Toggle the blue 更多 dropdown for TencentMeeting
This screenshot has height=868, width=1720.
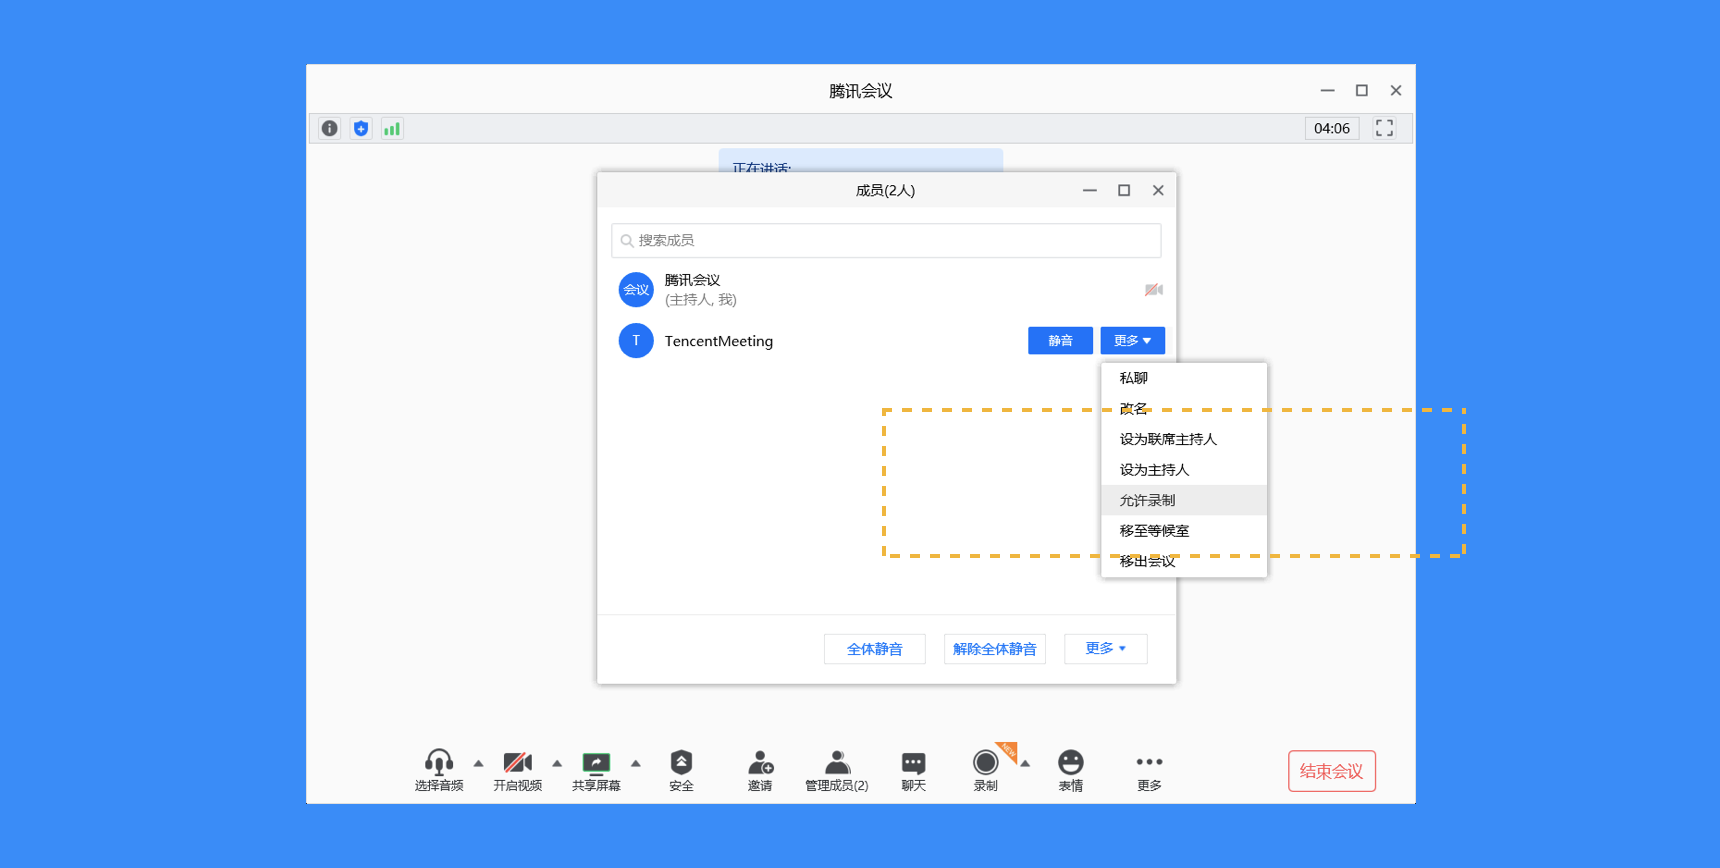(1132, 341)
